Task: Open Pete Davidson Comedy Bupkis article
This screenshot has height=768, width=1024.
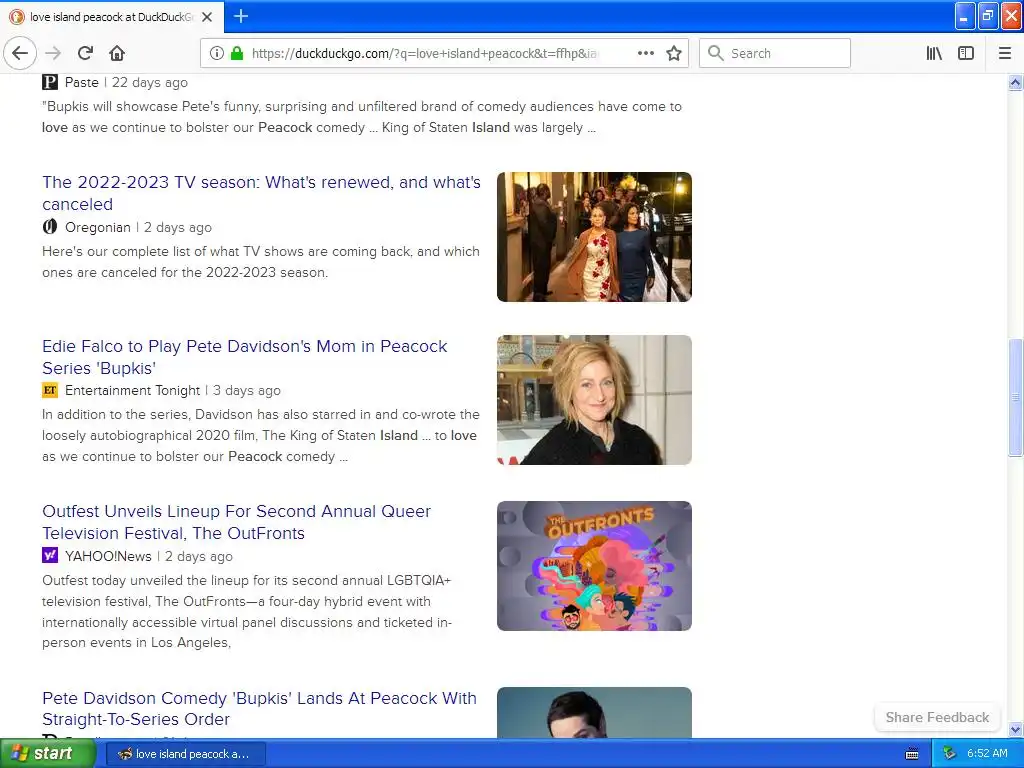Action: pyautogui.click(x=259, y=709)
